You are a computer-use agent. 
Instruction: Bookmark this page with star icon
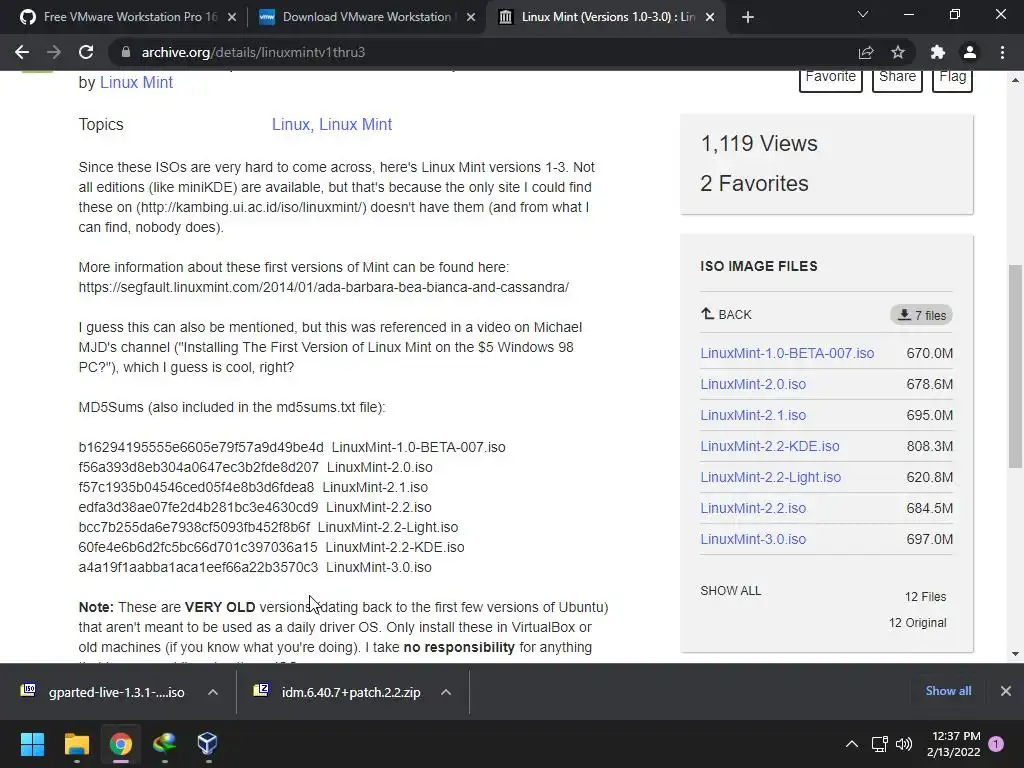point(898,52)
